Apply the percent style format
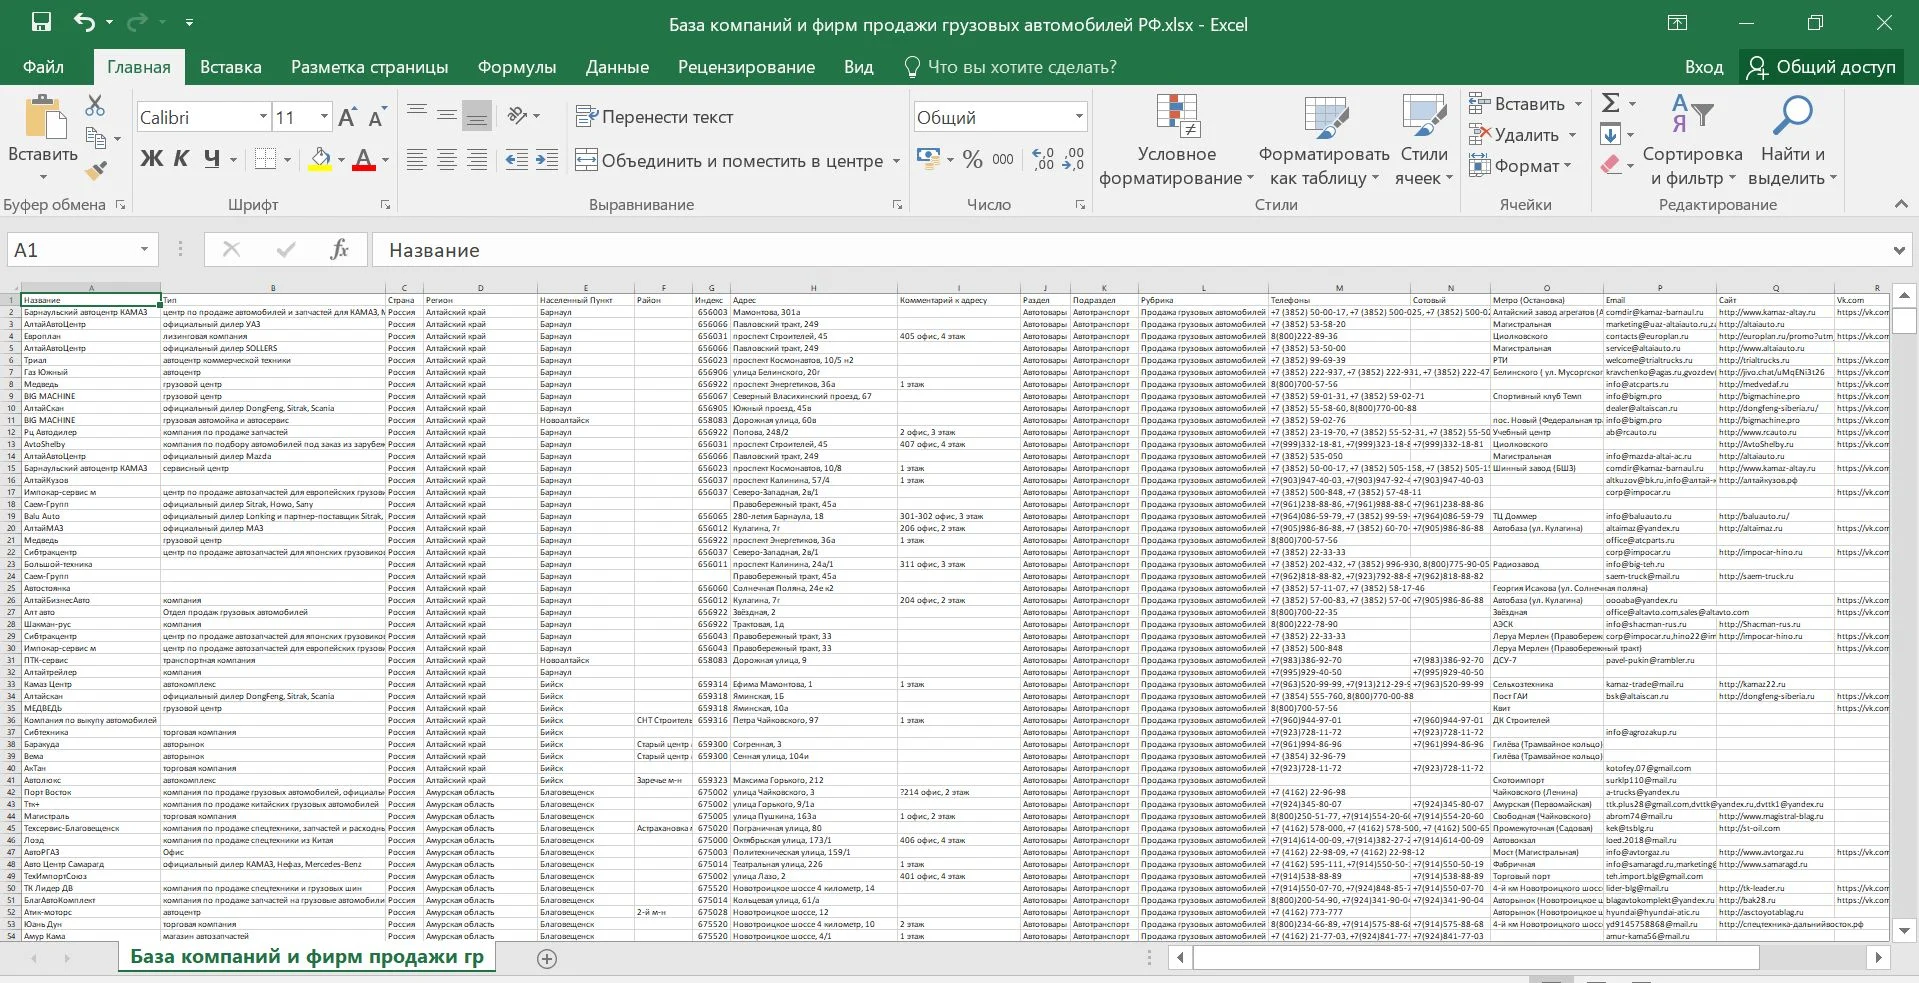Viewport: 1919px width, 983px height. [x=973, y=159]
